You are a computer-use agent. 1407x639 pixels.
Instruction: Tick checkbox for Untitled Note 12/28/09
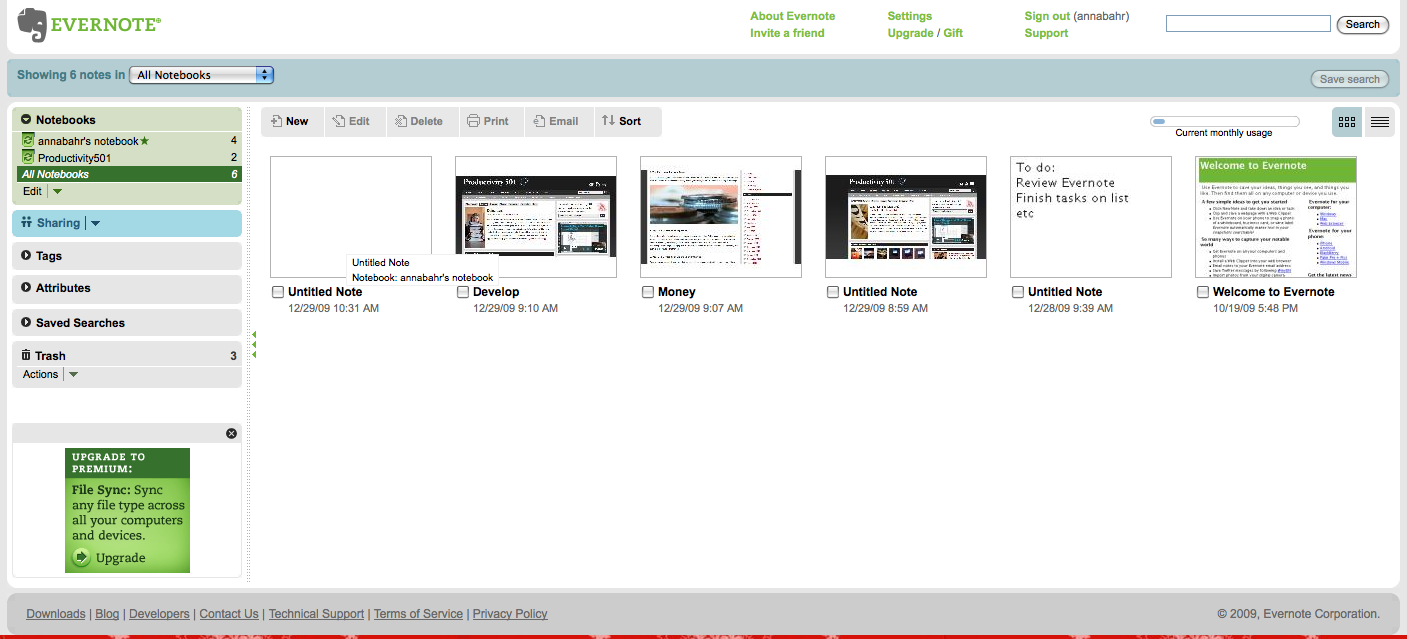point(1018,292)
